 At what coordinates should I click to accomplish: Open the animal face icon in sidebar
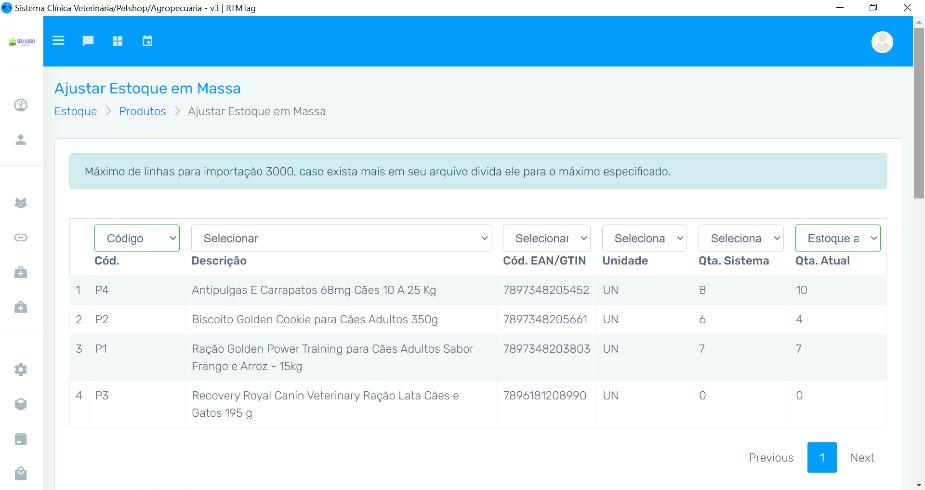click(20, 203)
